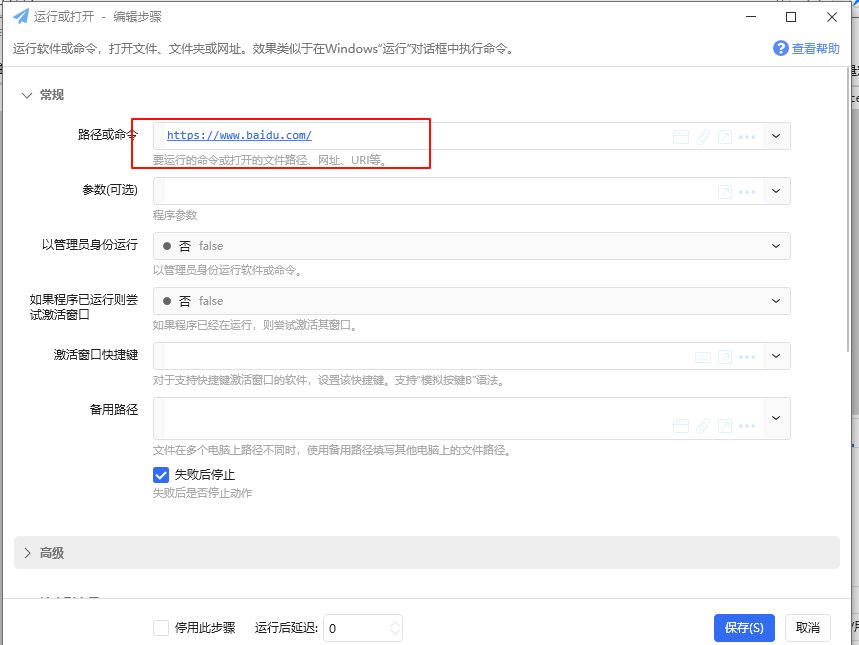Screen dimensions: 859x645
Task: Click the expand-editor arrow icon in 路径或命令 field
Action: click(725, 136)
